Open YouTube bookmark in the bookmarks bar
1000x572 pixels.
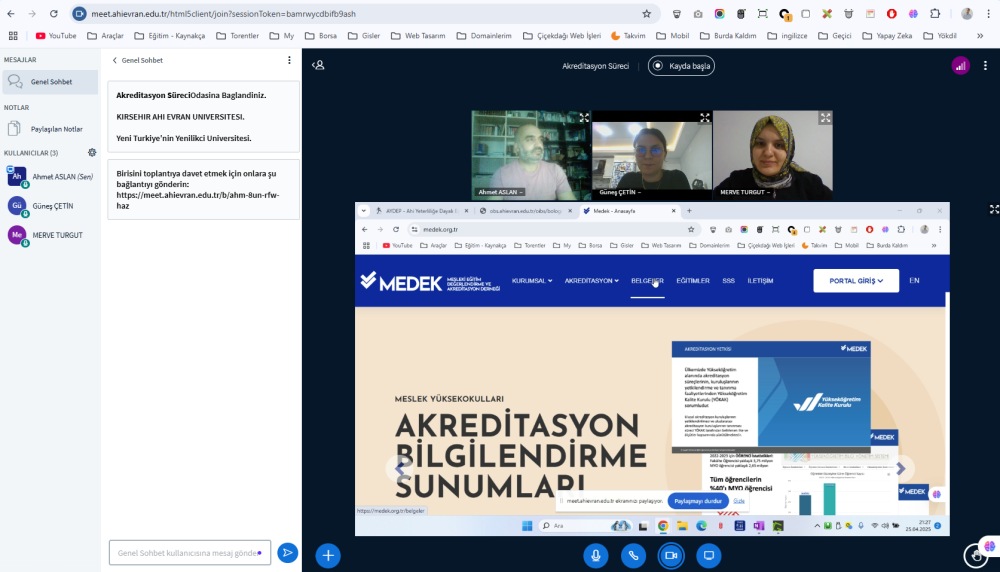pos(56,36)
